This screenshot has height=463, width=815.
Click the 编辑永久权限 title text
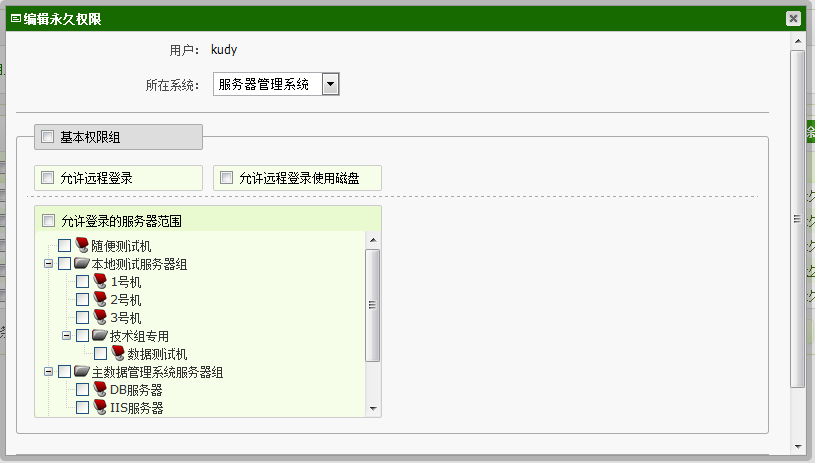[62, 19]
